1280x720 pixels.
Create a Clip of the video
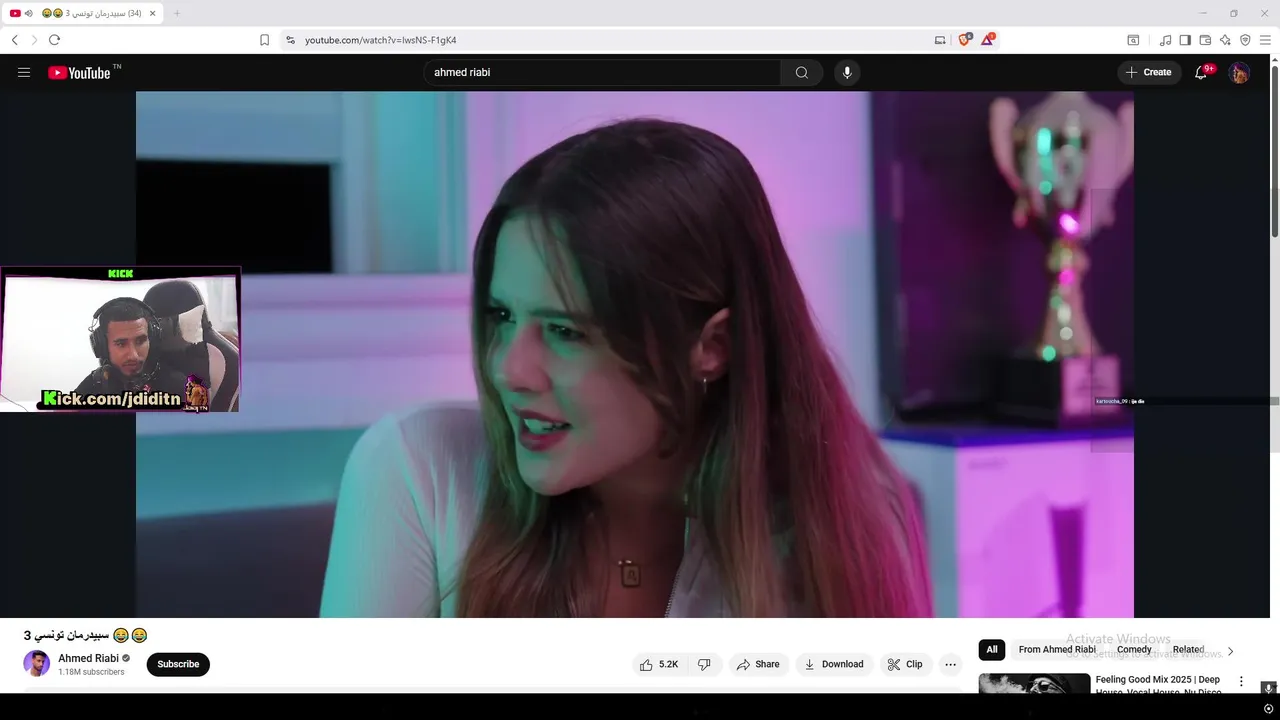(x=905, y=664)
